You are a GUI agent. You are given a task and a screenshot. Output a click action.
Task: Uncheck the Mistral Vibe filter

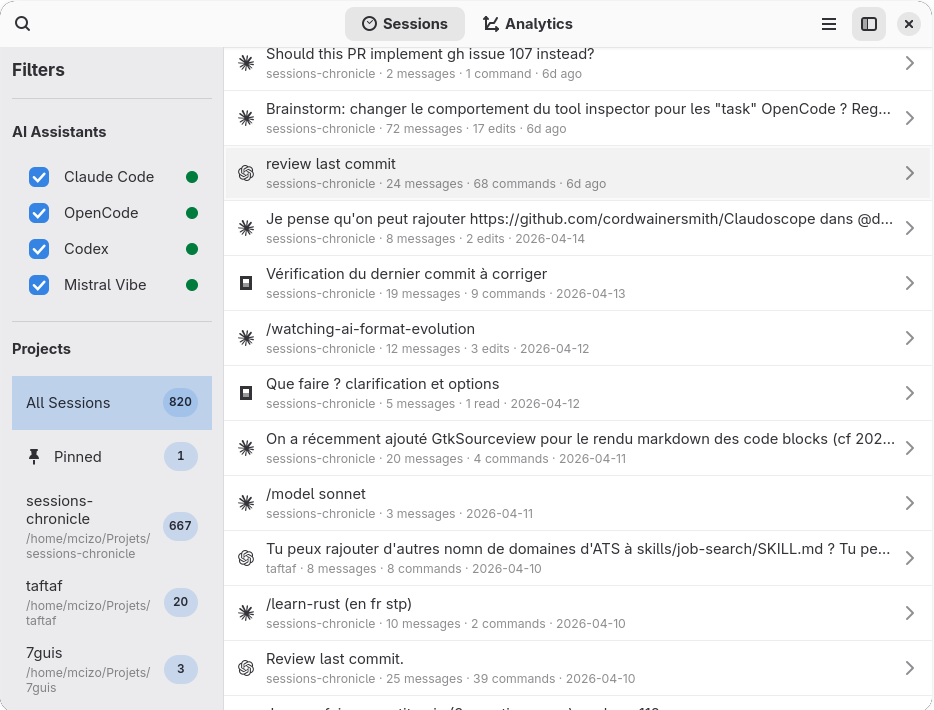click(x=38, y=284)
